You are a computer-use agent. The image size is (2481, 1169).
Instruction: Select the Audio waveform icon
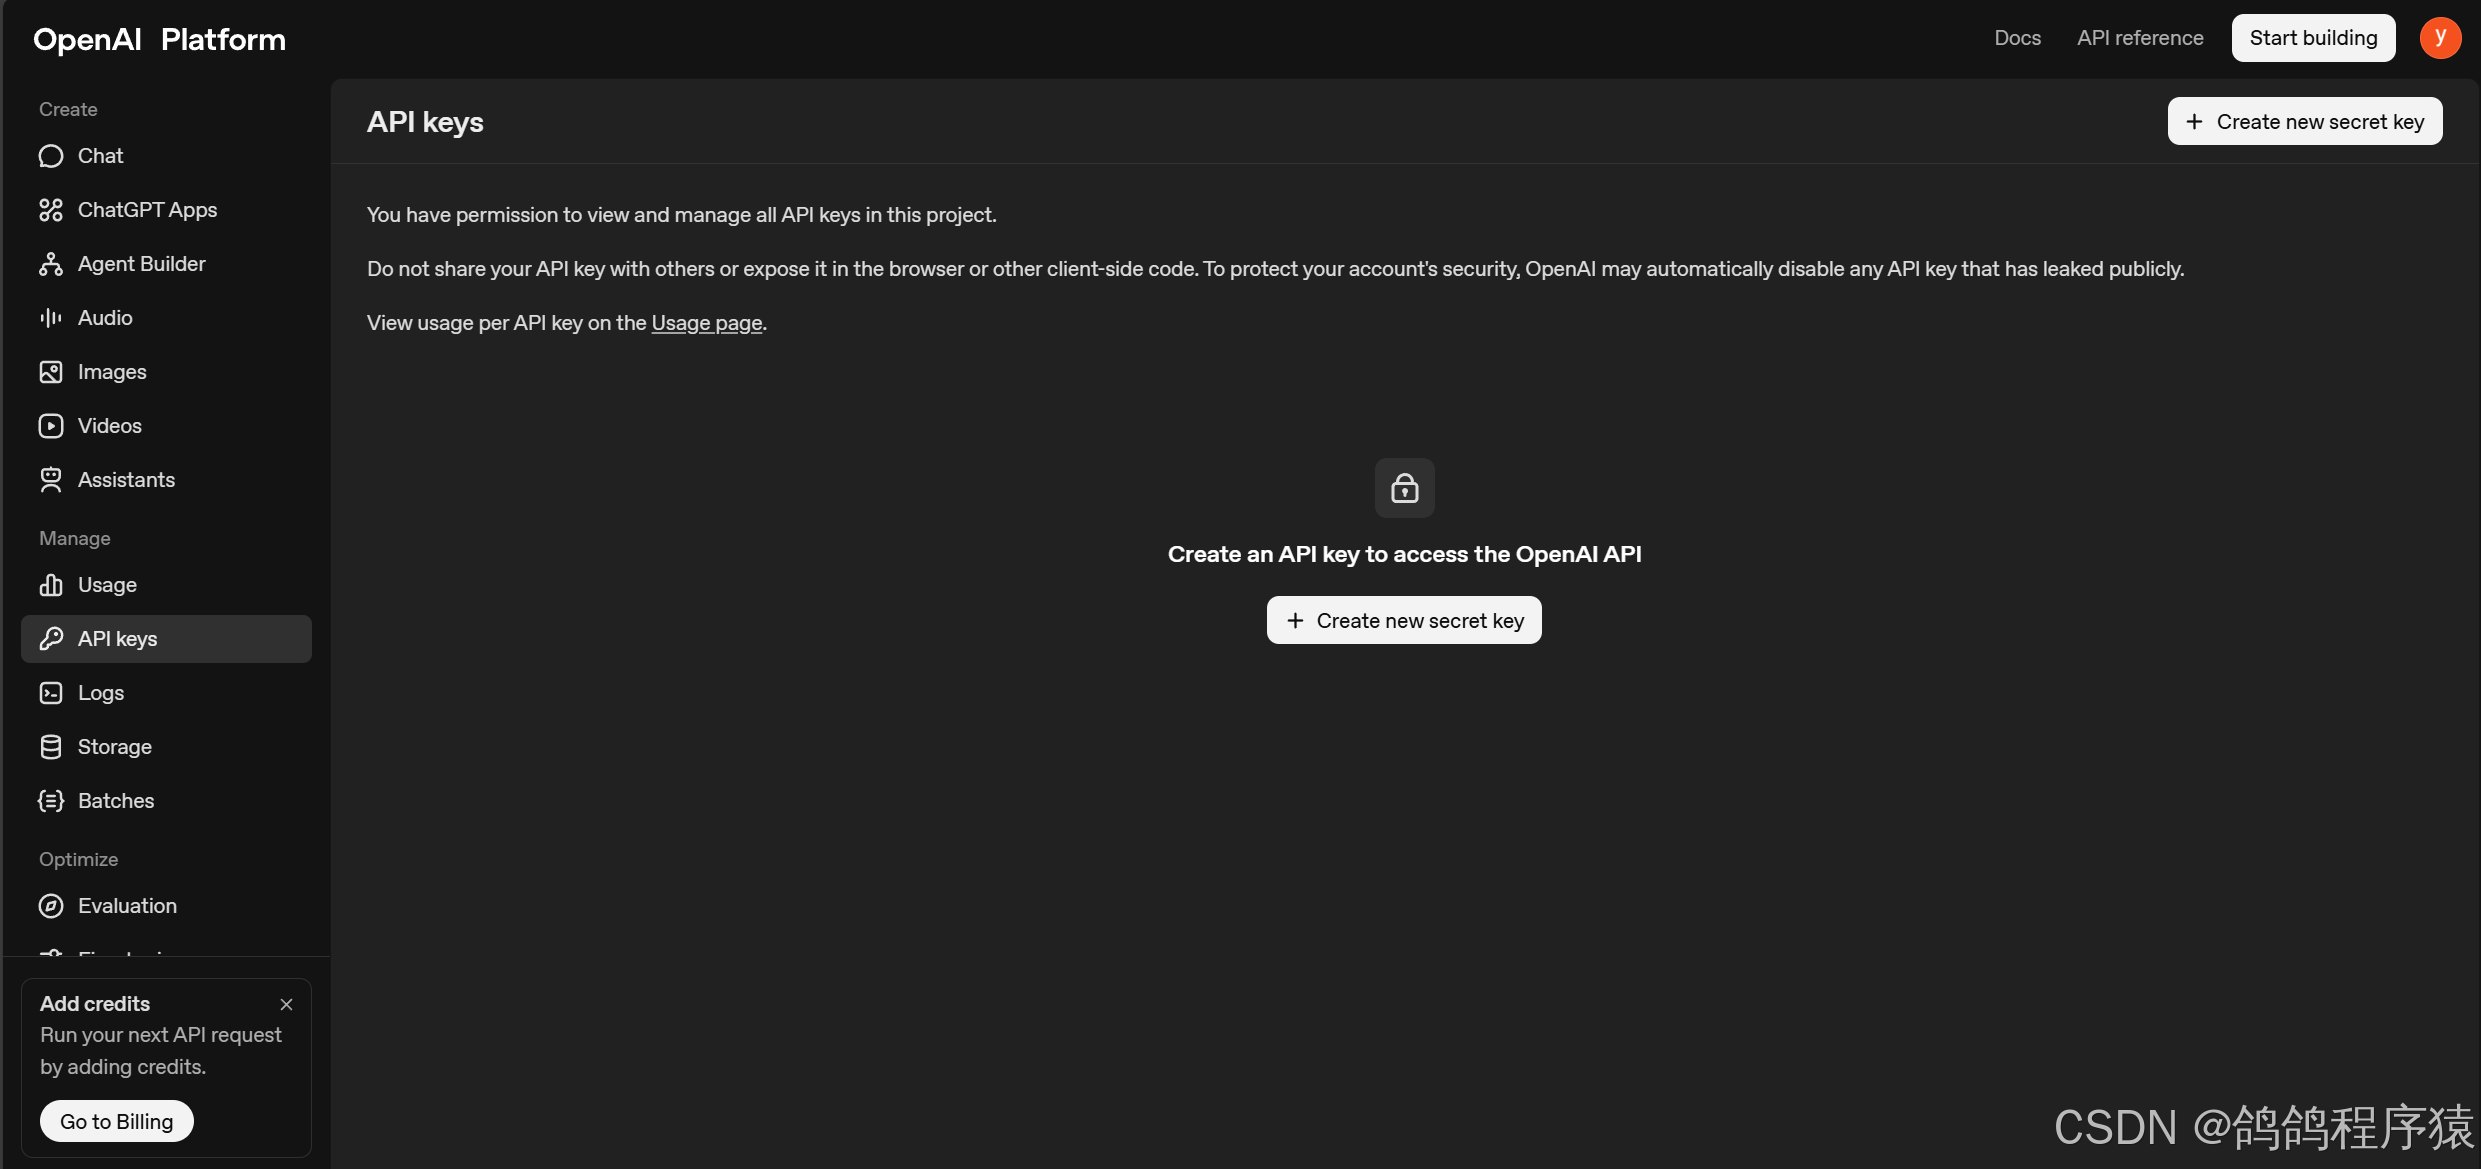pyautogui.click(x=51, y=318)
